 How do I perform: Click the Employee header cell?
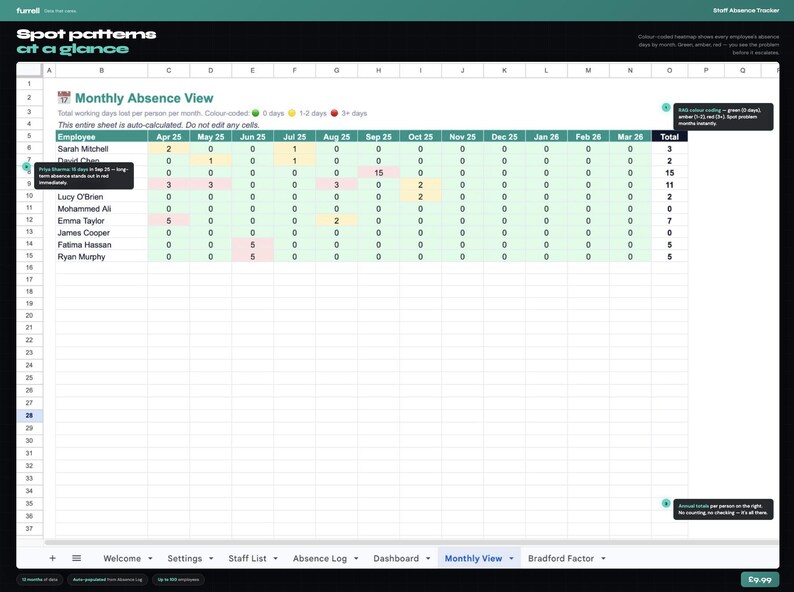101,137
